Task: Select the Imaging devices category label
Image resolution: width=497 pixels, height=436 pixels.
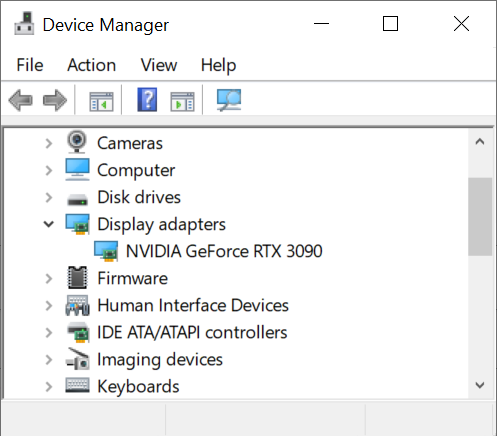Action: pos(160,360)
